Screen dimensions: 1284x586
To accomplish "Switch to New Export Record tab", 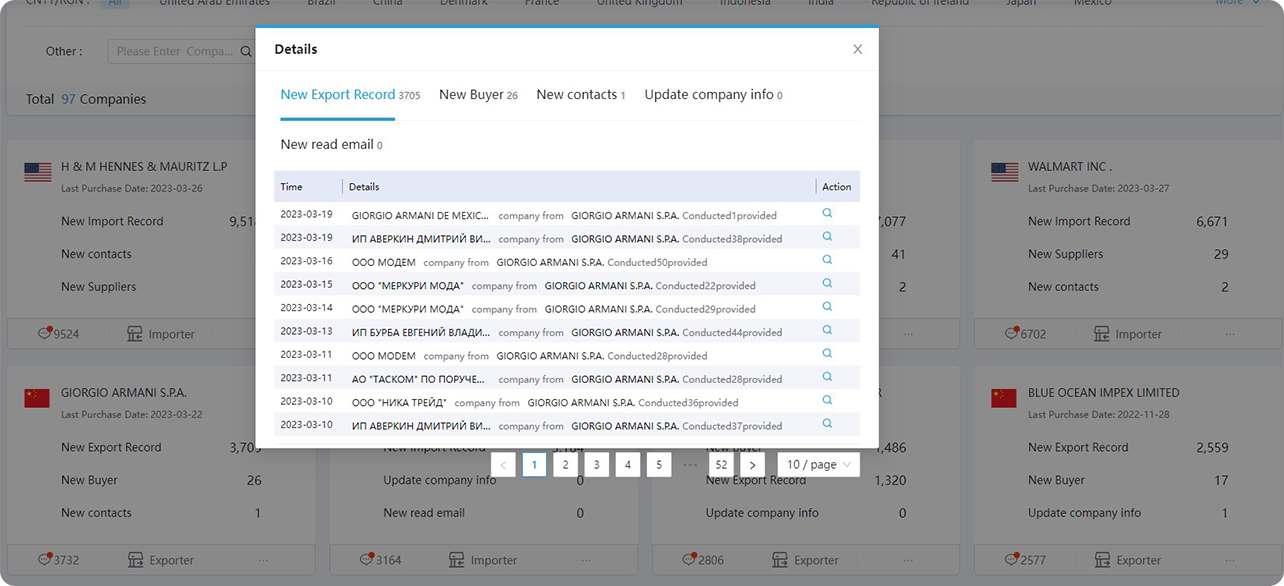I will coord(350,95).
